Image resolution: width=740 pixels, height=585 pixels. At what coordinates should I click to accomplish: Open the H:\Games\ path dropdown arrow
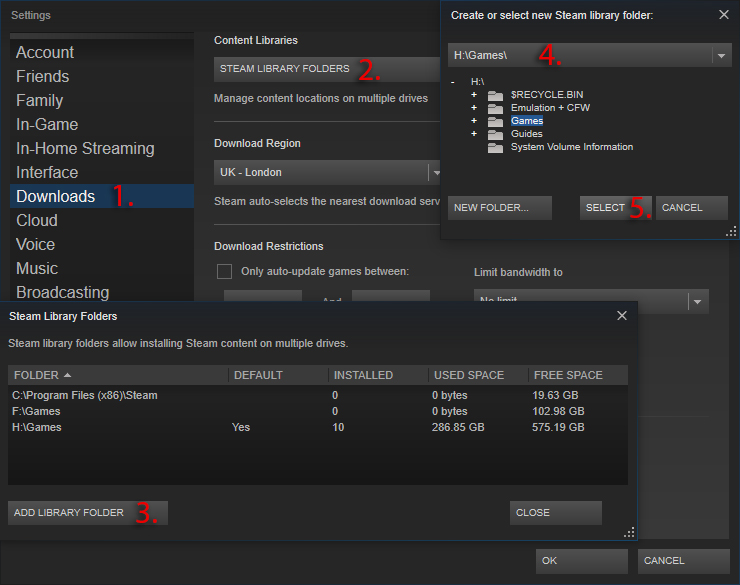(x=721, y=56)
